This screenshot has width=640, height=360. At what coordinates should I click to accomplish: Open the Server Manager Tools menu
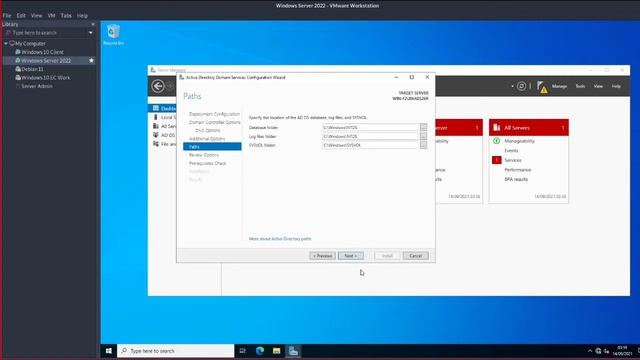(x=580, y=86)
